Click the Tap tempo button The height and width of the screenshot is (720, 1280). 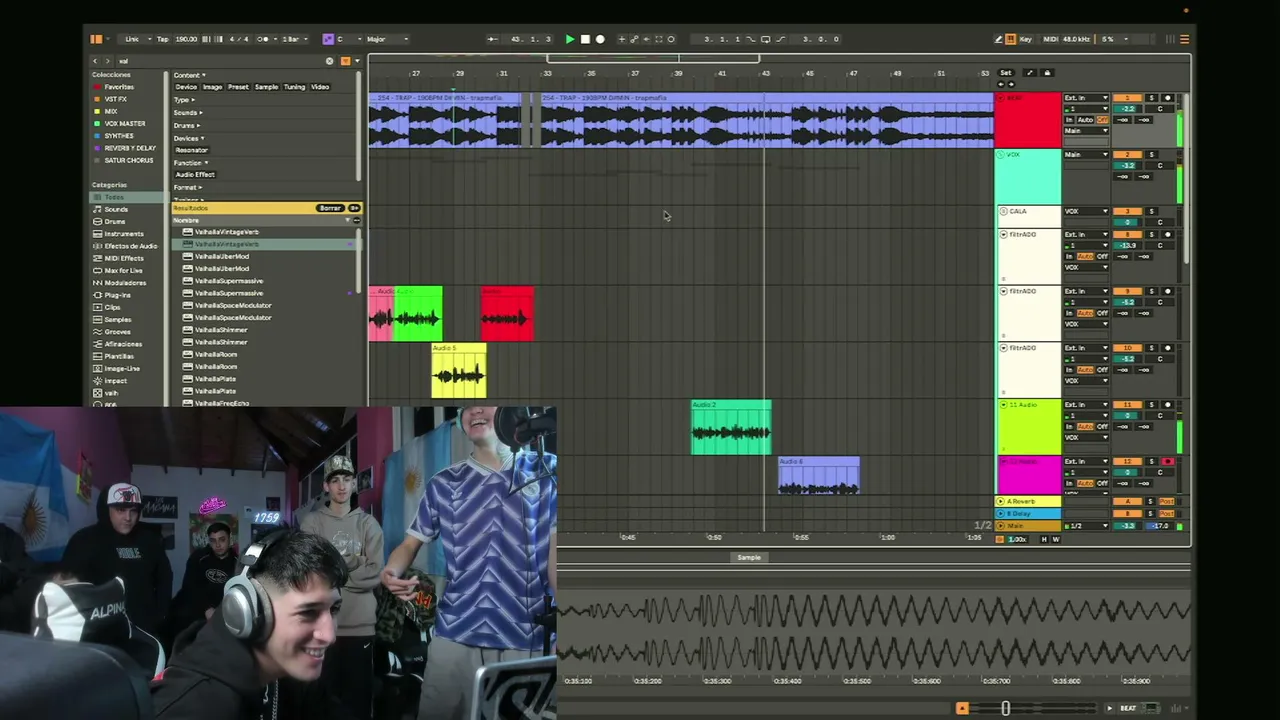[x=162, y=39]
